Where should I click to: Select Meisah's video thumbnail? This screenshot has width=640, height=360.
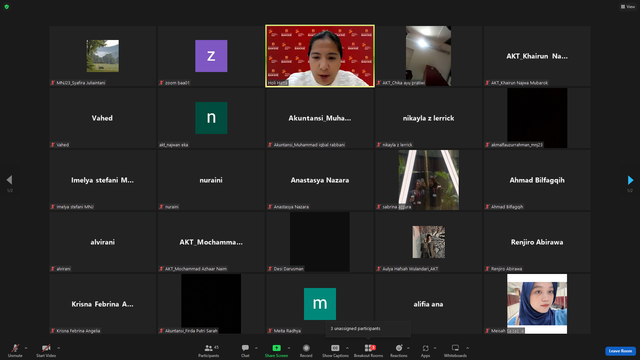coord(537,304)
